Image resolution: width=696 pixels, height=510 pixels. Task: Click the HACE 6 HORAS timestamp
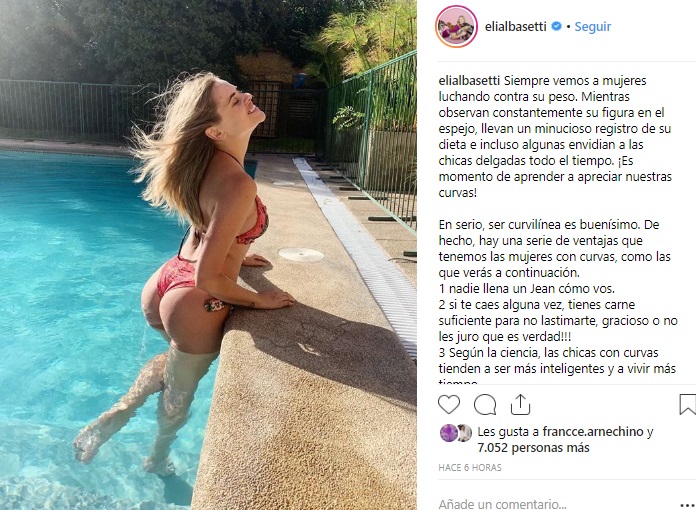[470, 467]
